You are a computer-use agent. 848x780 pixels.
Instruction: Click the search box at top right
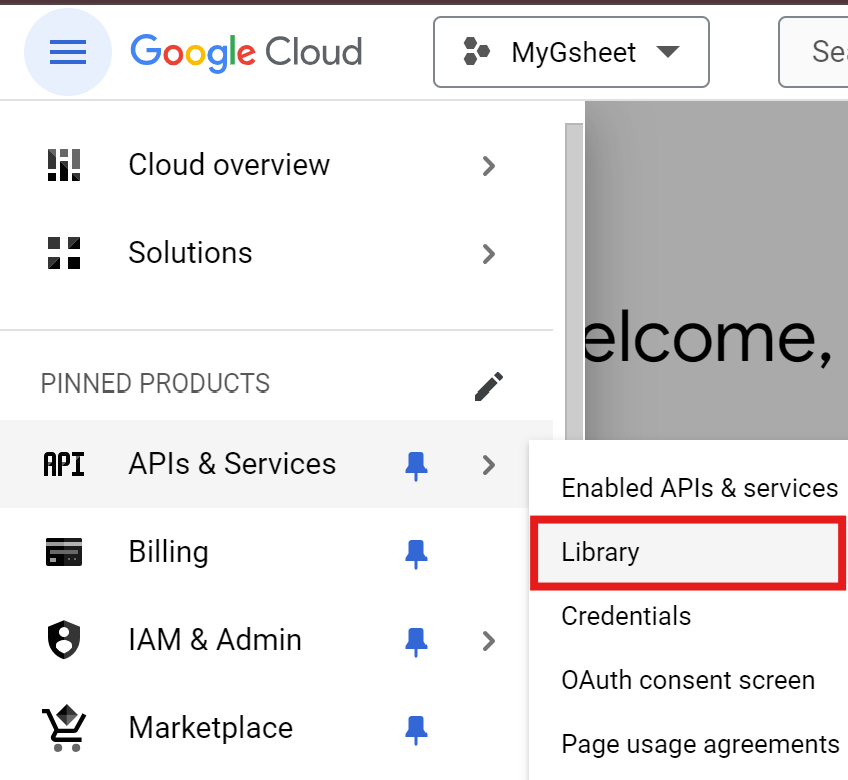[x=813, y=52]
